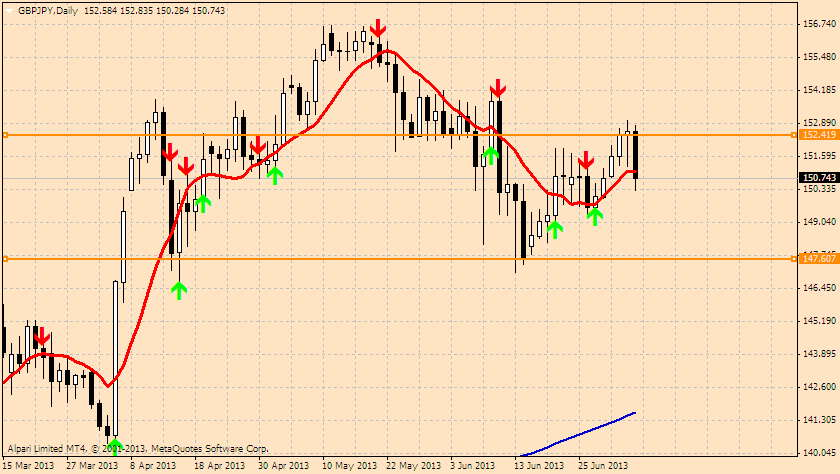Click the 155.480 price axis label
Viewport: 840px width, 474px height.
coord(819,57)
